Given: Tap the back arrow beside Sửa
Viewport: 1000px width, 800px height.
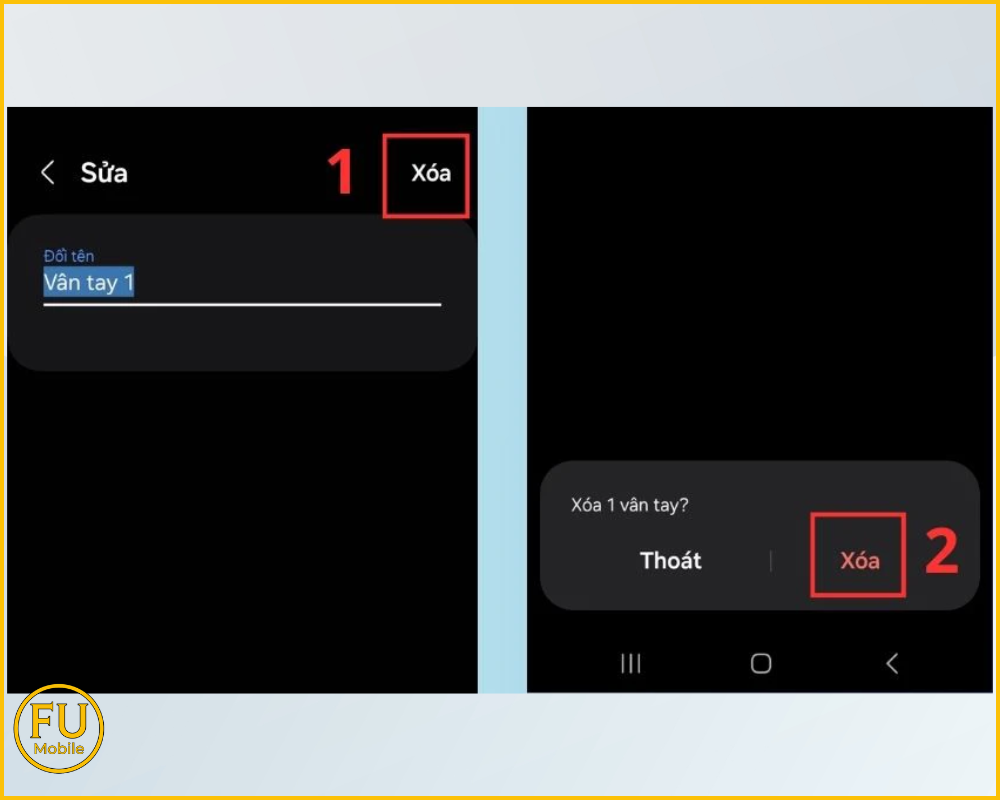Looking at the screenshot, I should (x=47, y=173).
